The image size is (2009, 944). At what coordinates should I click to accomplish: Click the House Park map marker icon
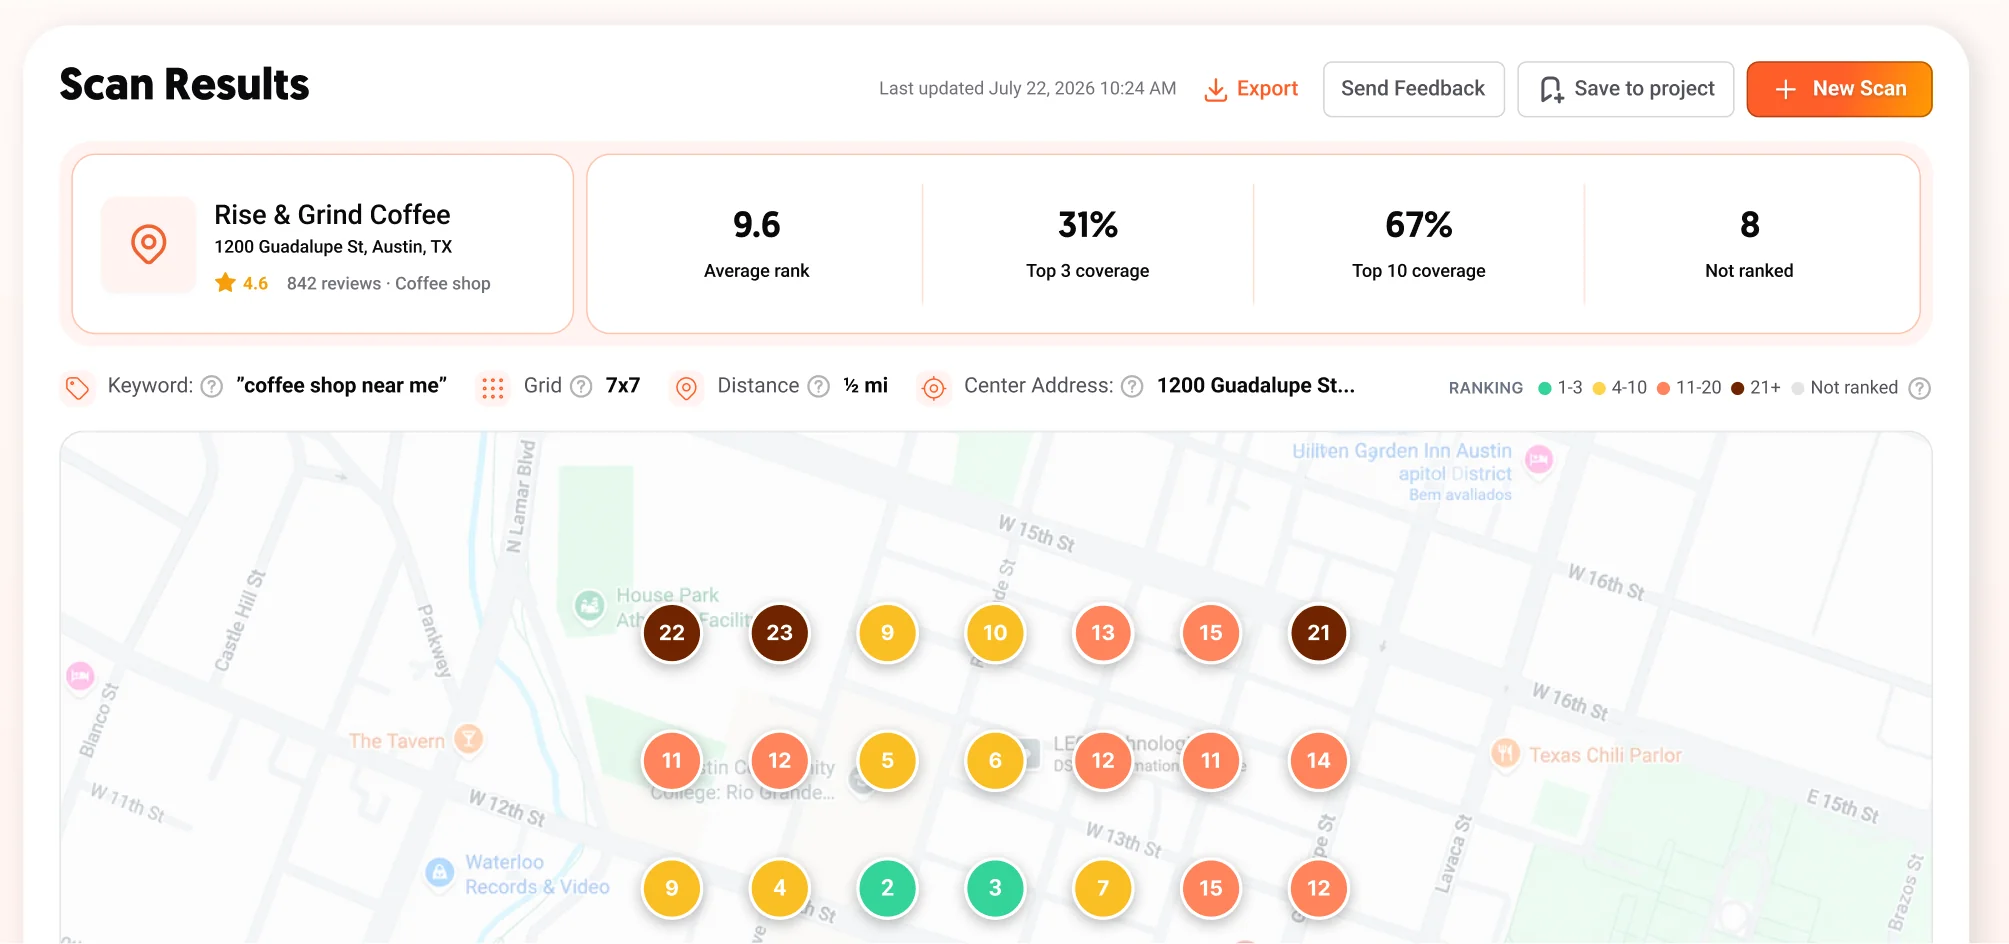click(x=590, y=605)
